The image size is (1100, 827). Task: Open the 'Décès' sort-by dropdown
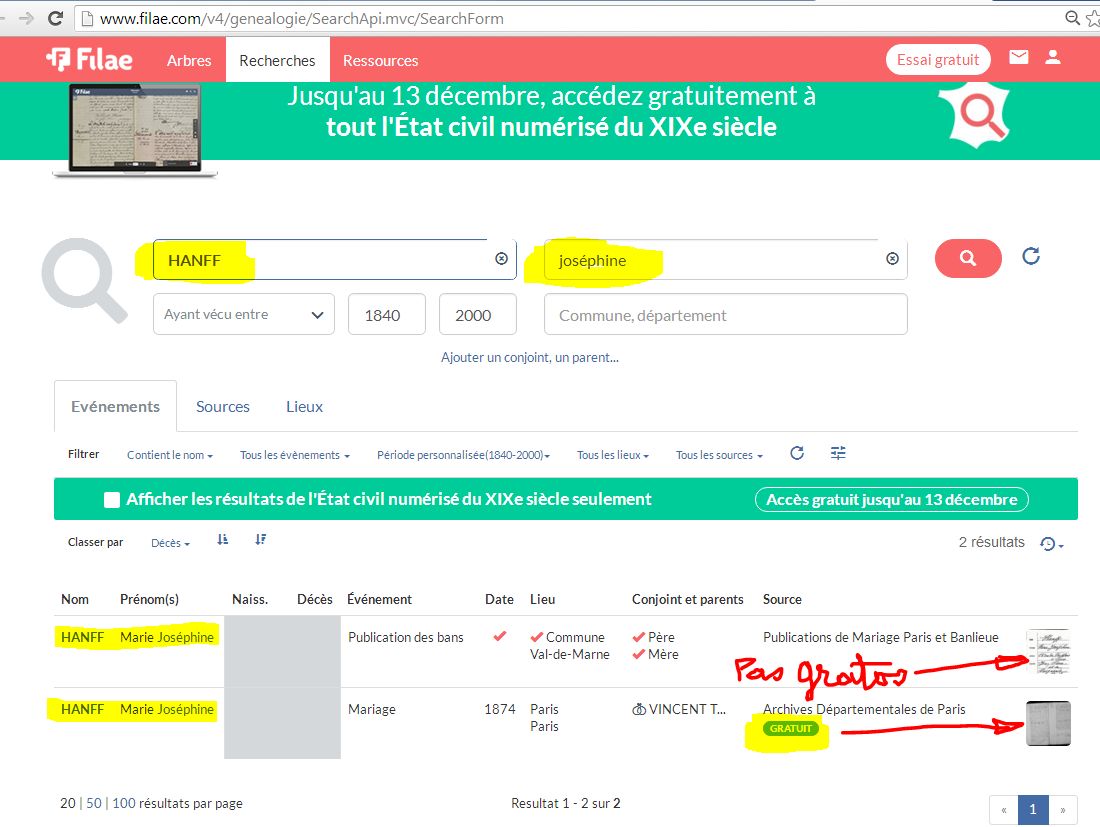pos(170,543)
